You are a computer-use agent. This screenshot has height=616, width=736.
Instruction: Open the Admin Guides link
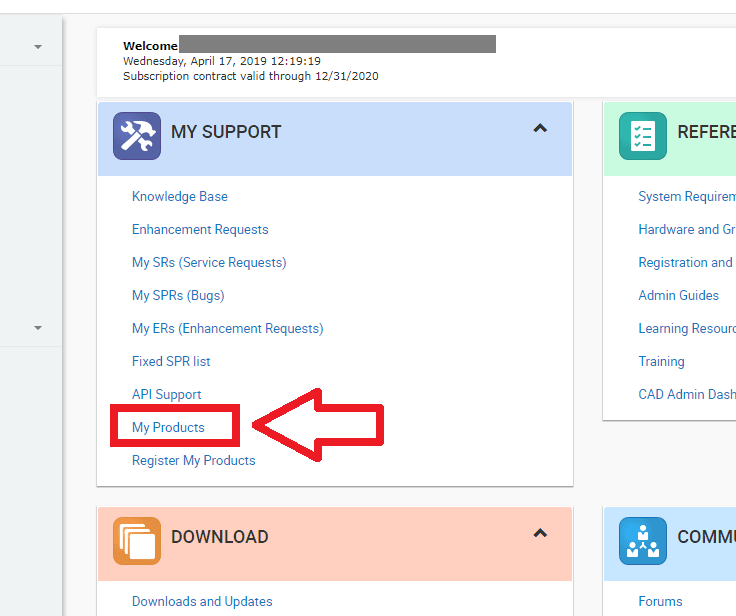678,296
